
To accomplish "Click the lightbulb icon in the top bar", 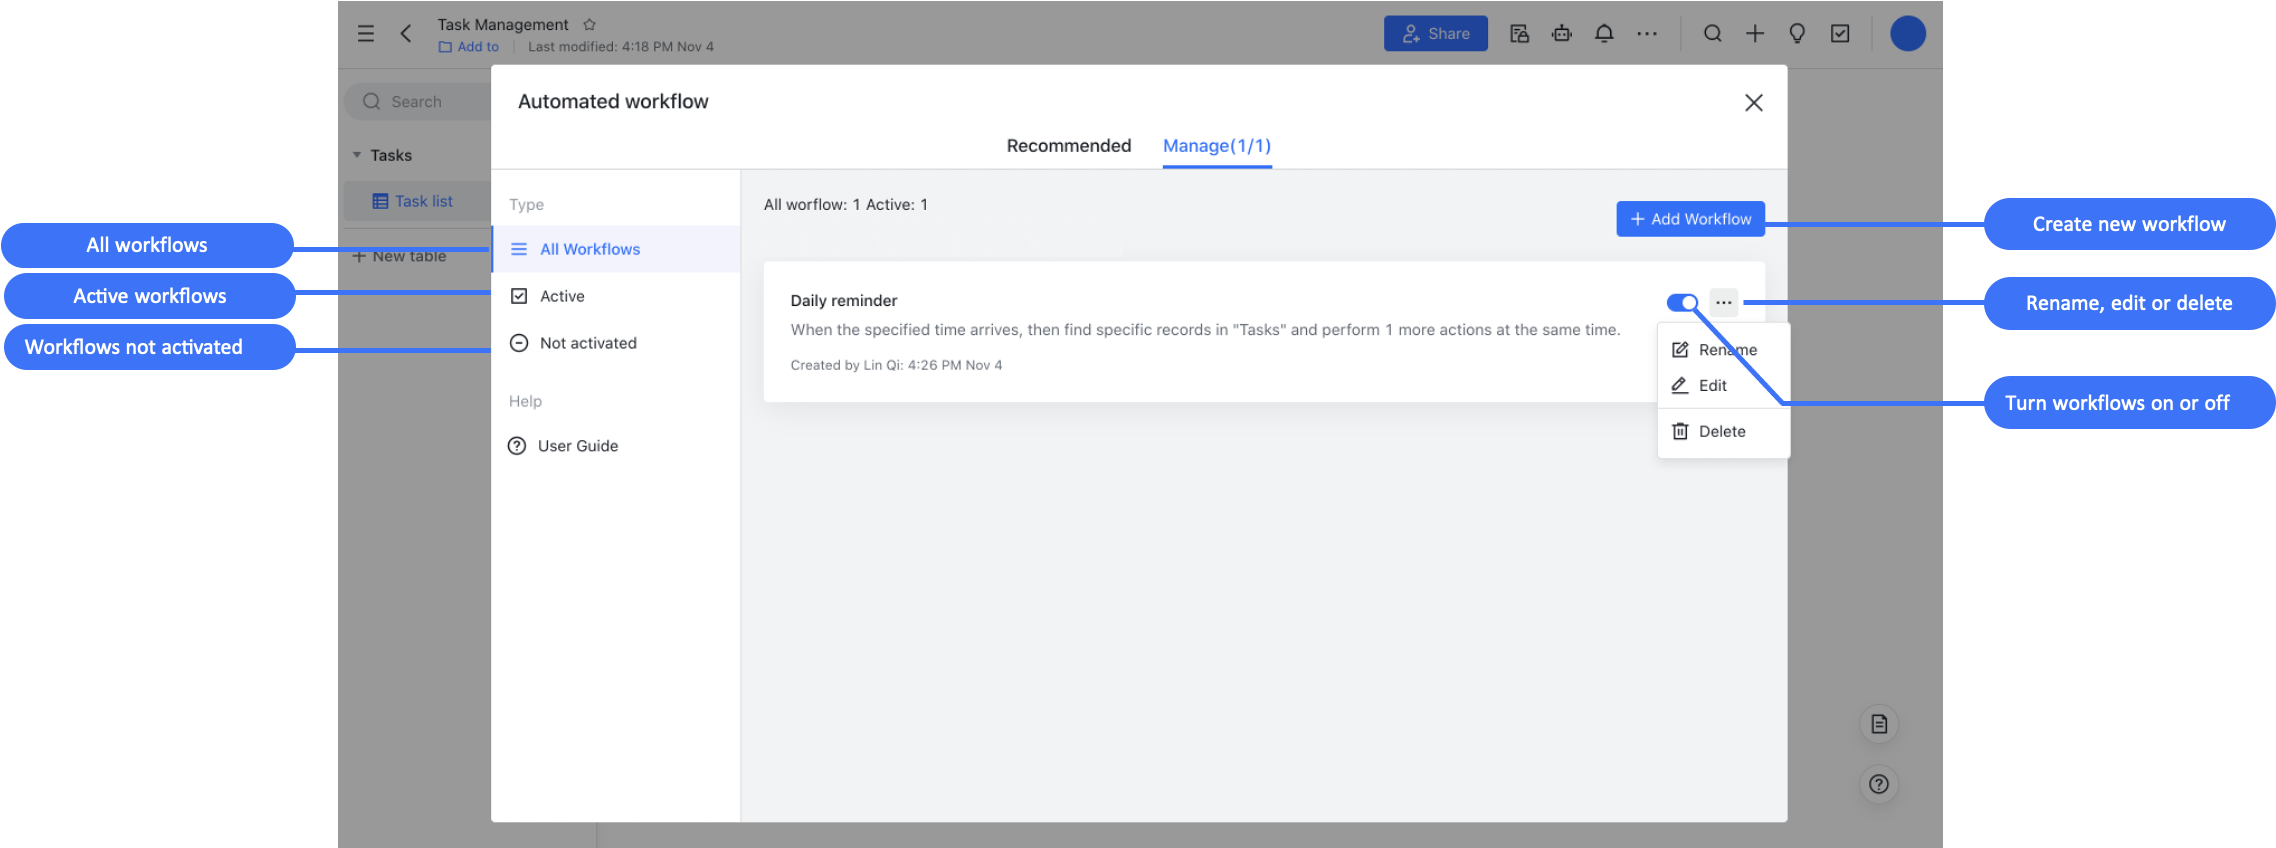I will (1797, 34).
